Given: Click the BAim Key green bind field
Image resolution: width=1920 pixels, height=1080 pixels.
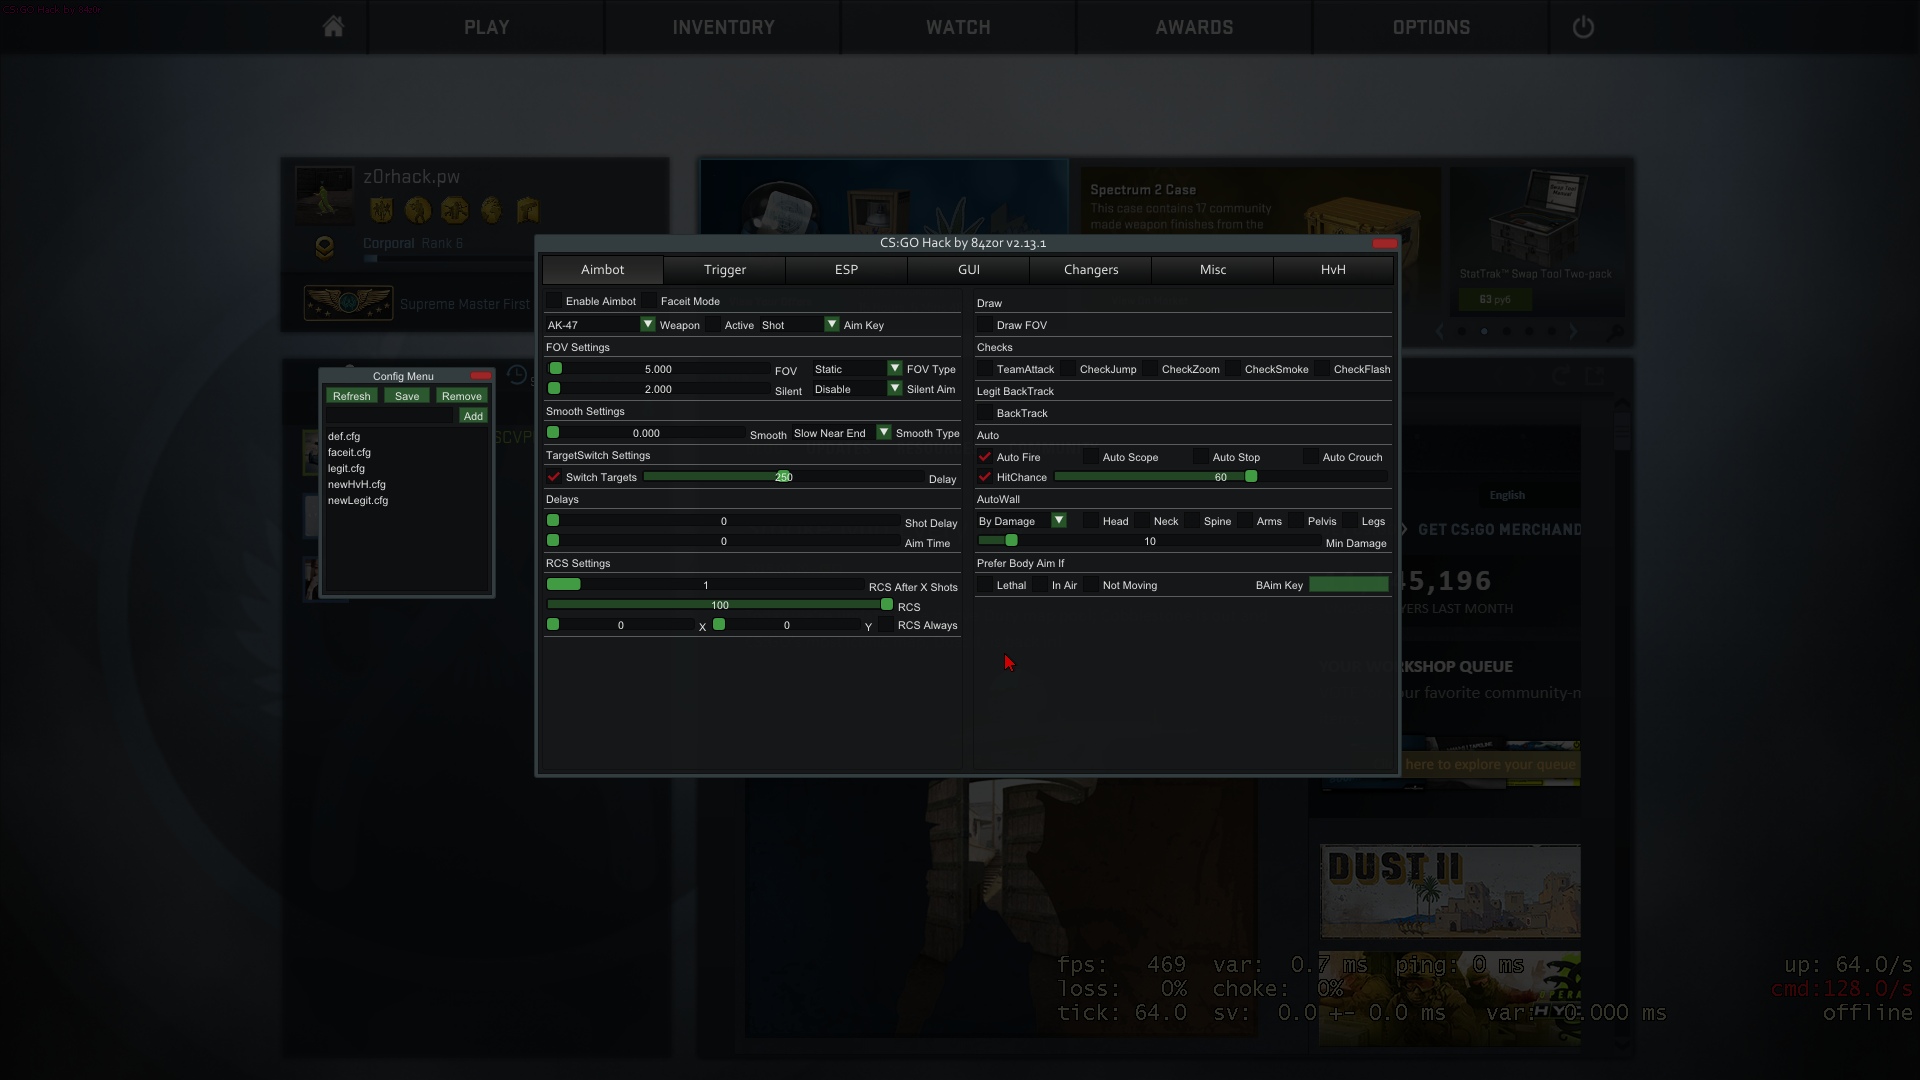Looking at the screenshot, I should (x=1349, y=584).
